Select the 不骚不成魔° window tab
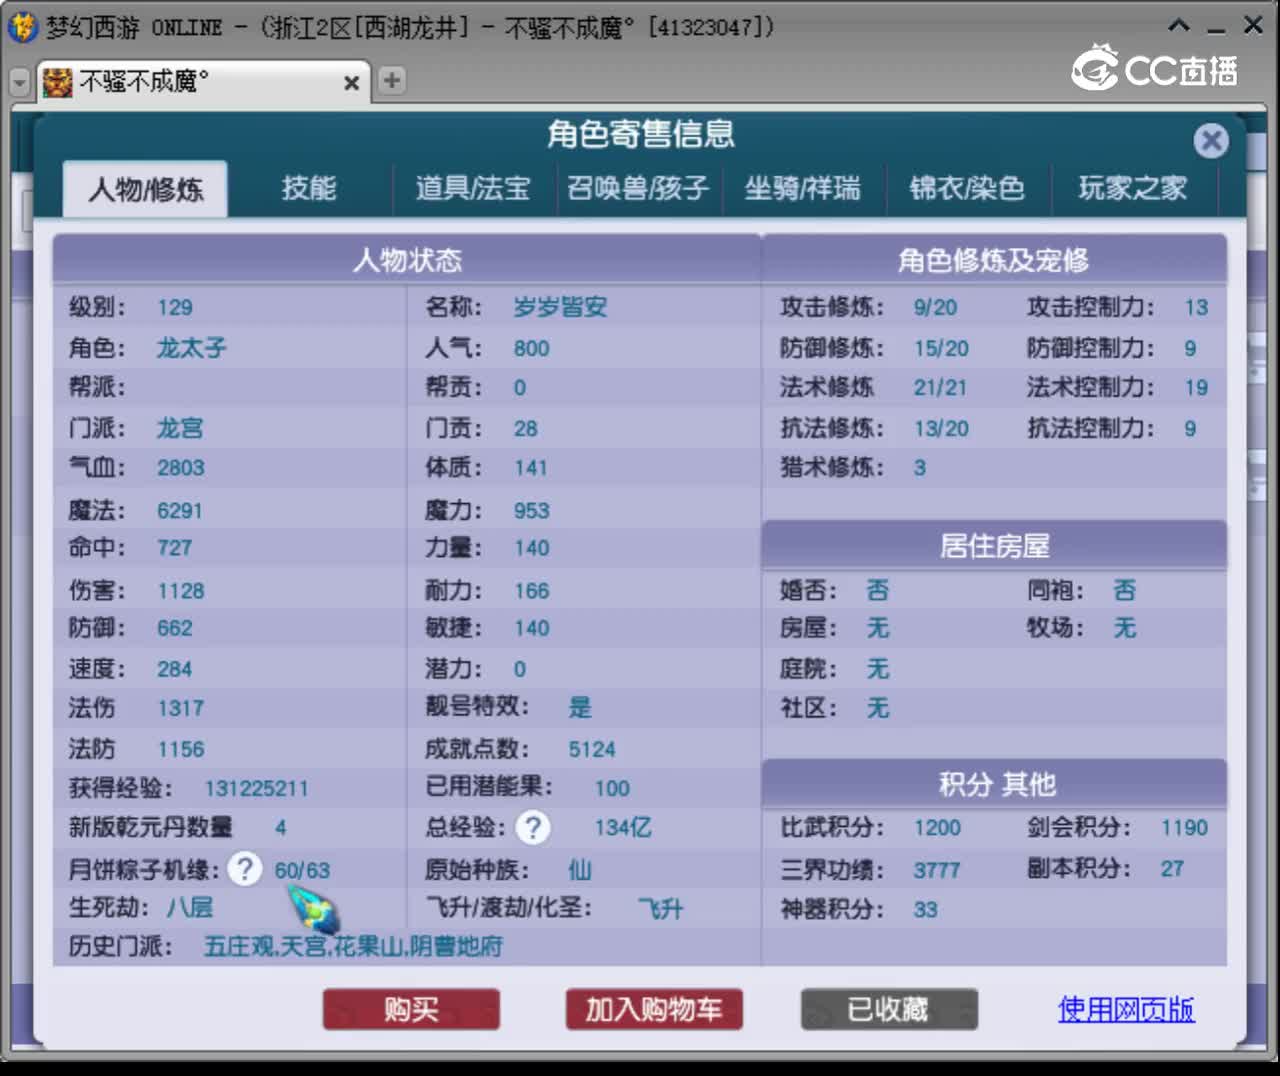The width and height of the screenshot is (1280, 1076). point(205,82)
